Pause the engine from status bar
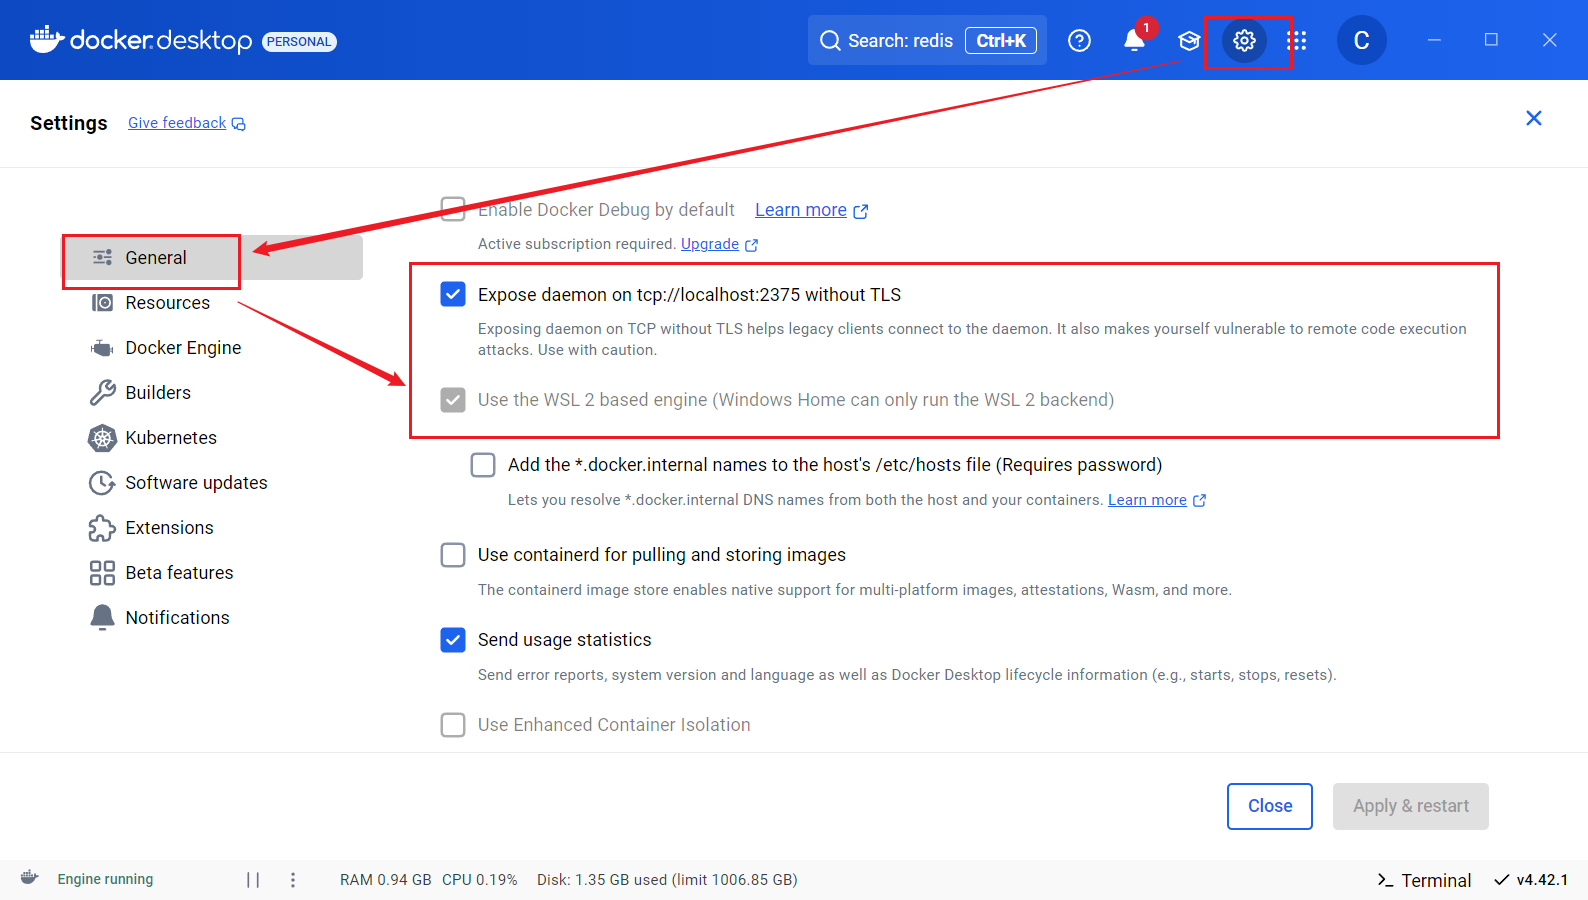1588x900 pixels. (253, 880)
